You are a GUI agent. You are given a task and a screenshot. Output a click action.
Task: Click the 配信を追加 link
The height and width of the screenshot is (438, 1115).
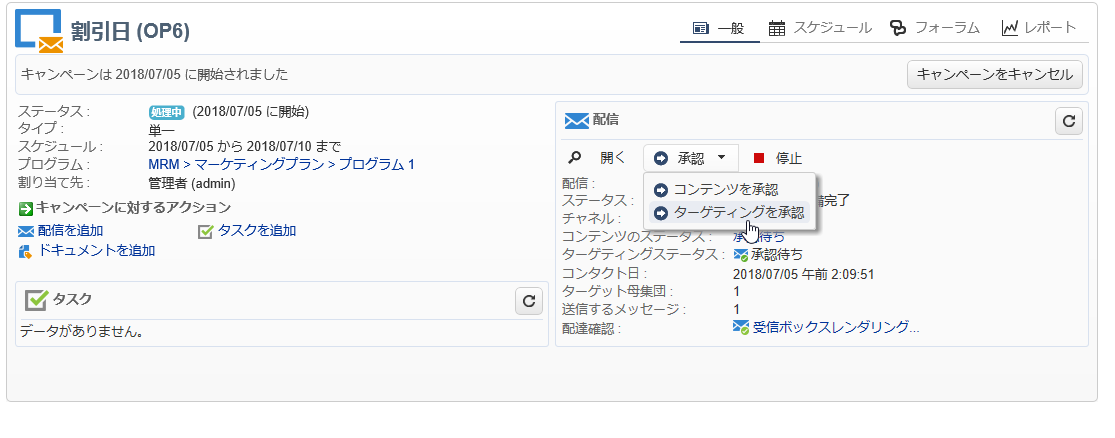click(70, 230)
